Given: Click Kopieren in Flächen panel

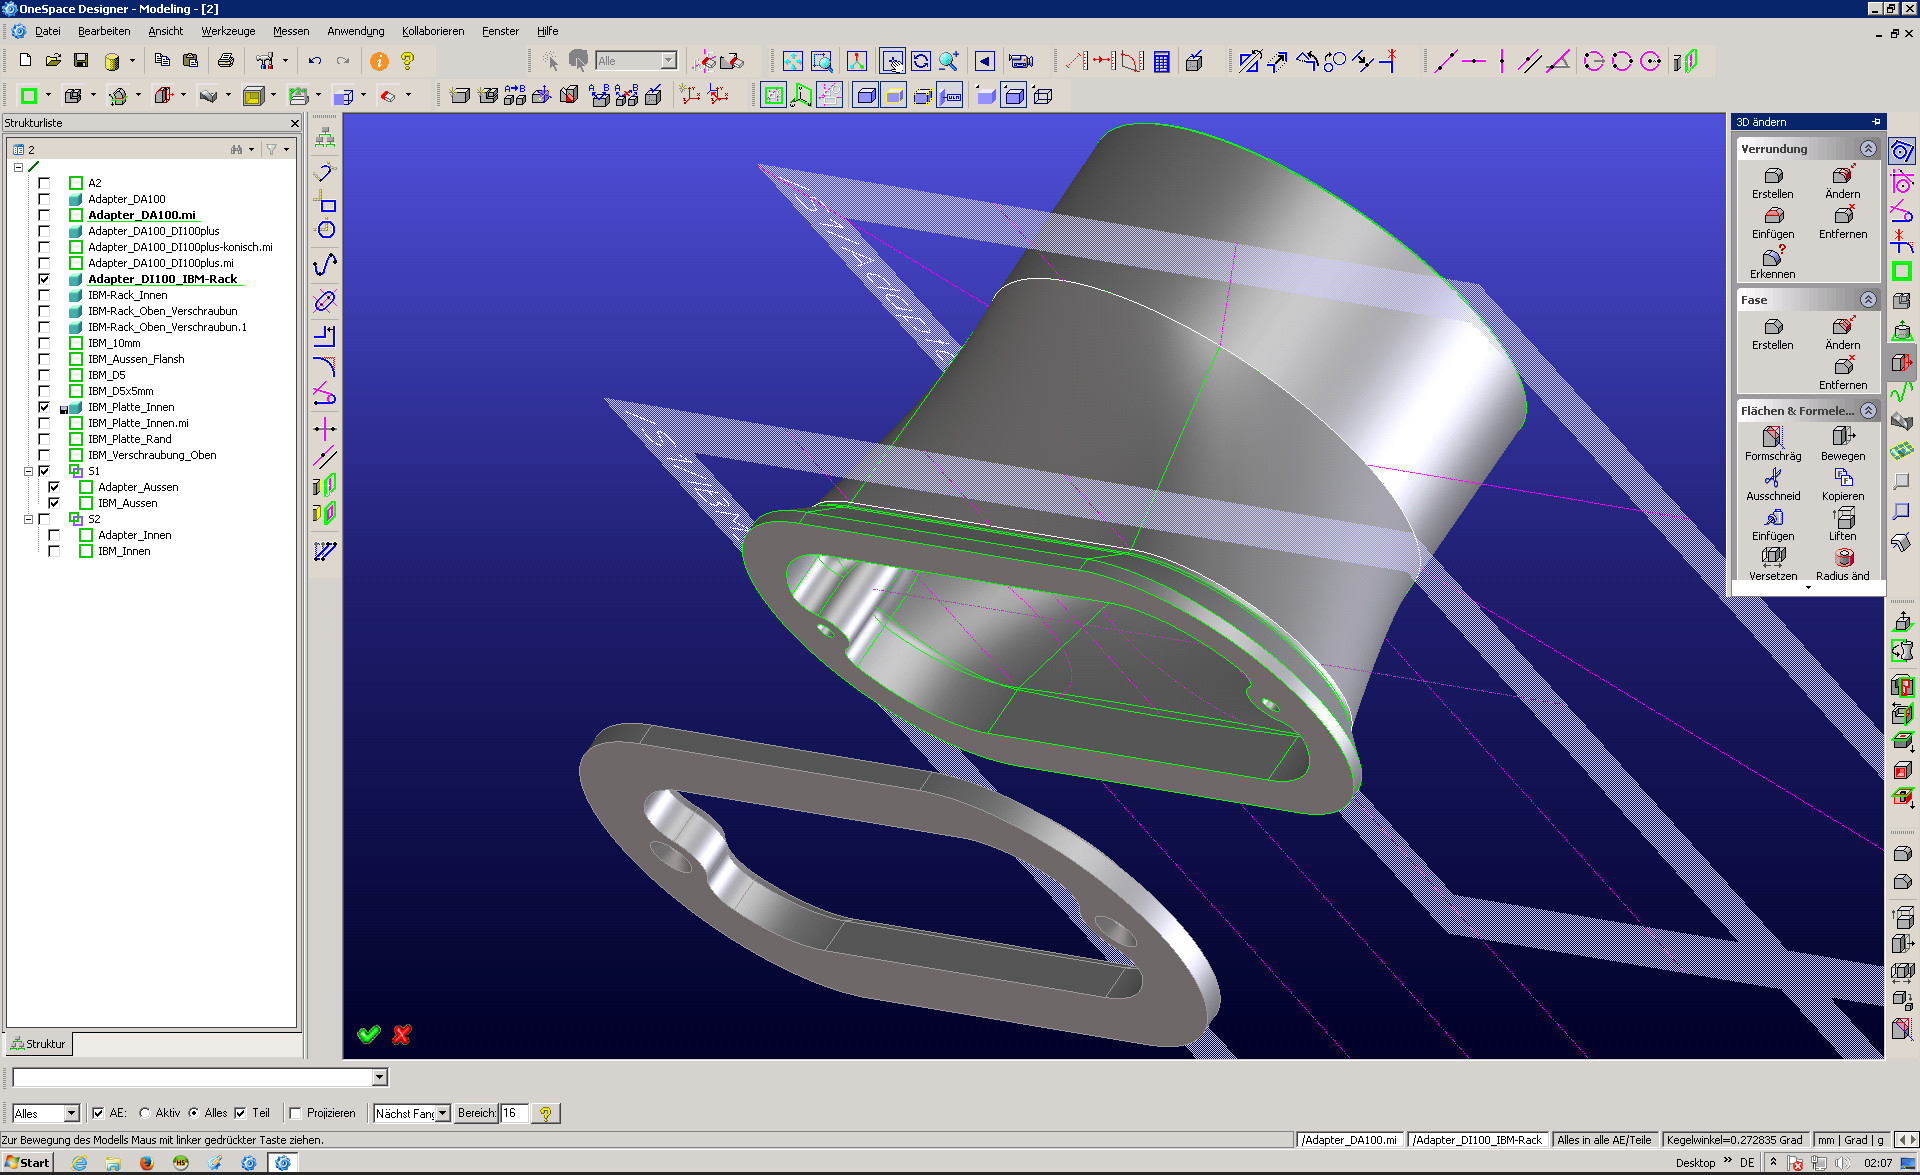Looking at the screenshot, I should 1843,483.
